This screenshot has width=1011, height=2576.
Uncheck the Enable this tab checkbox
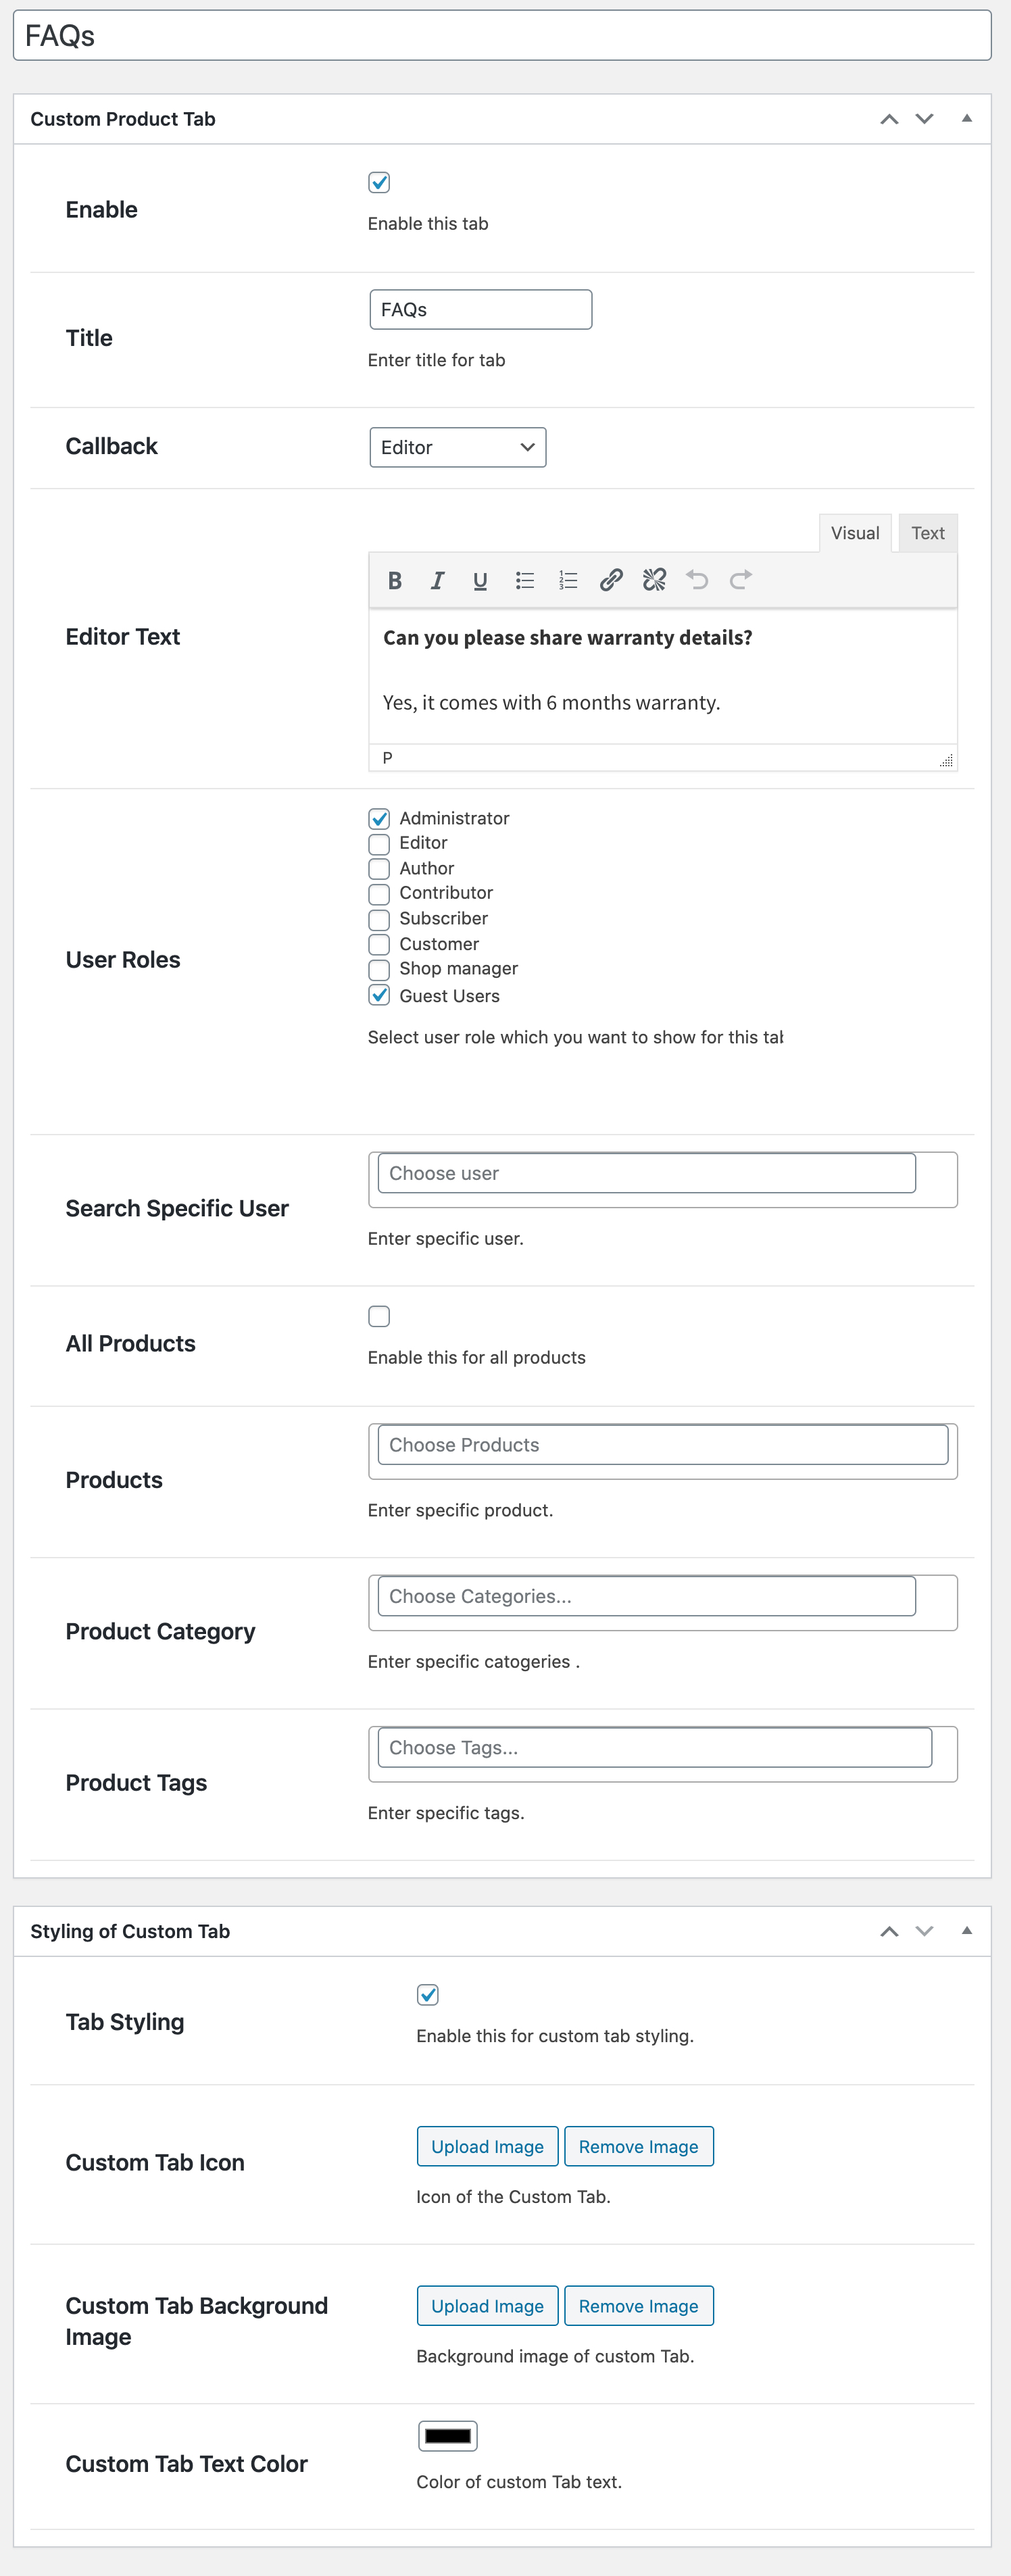coord(379,182)
